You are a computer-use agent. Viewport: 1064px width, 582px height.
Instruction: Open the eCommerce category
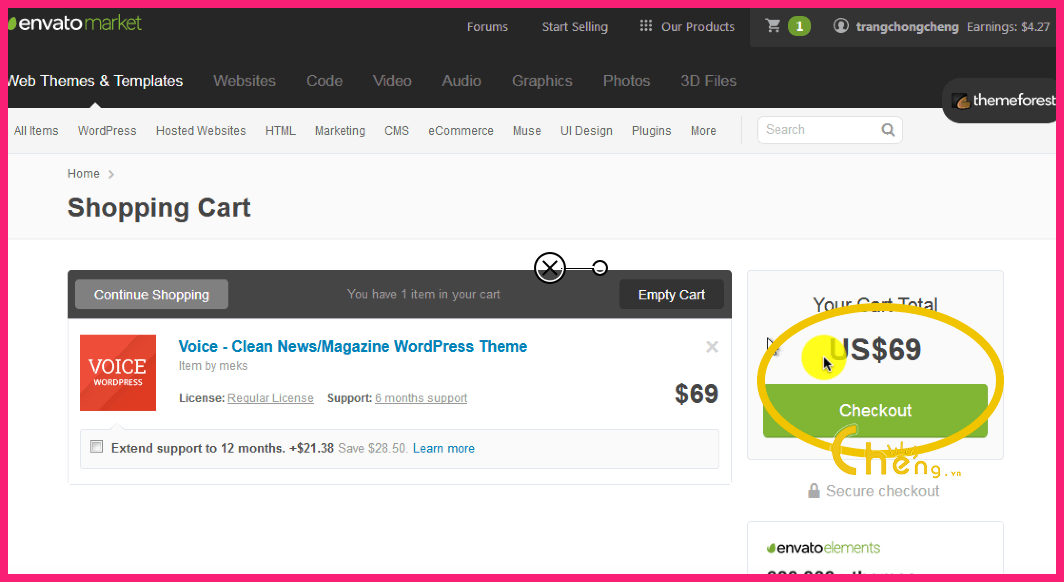461,131
